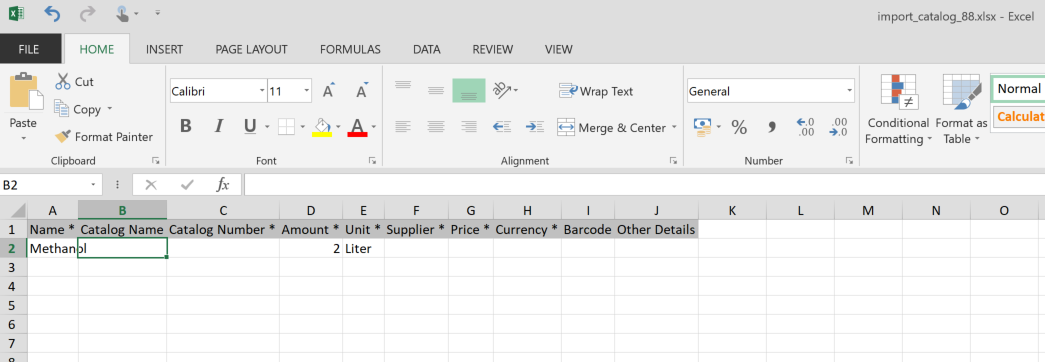Screen dimensions: 1045x362
Task: Open the Merge & Center dropdown arrow
Action: [x=674, y=127]
